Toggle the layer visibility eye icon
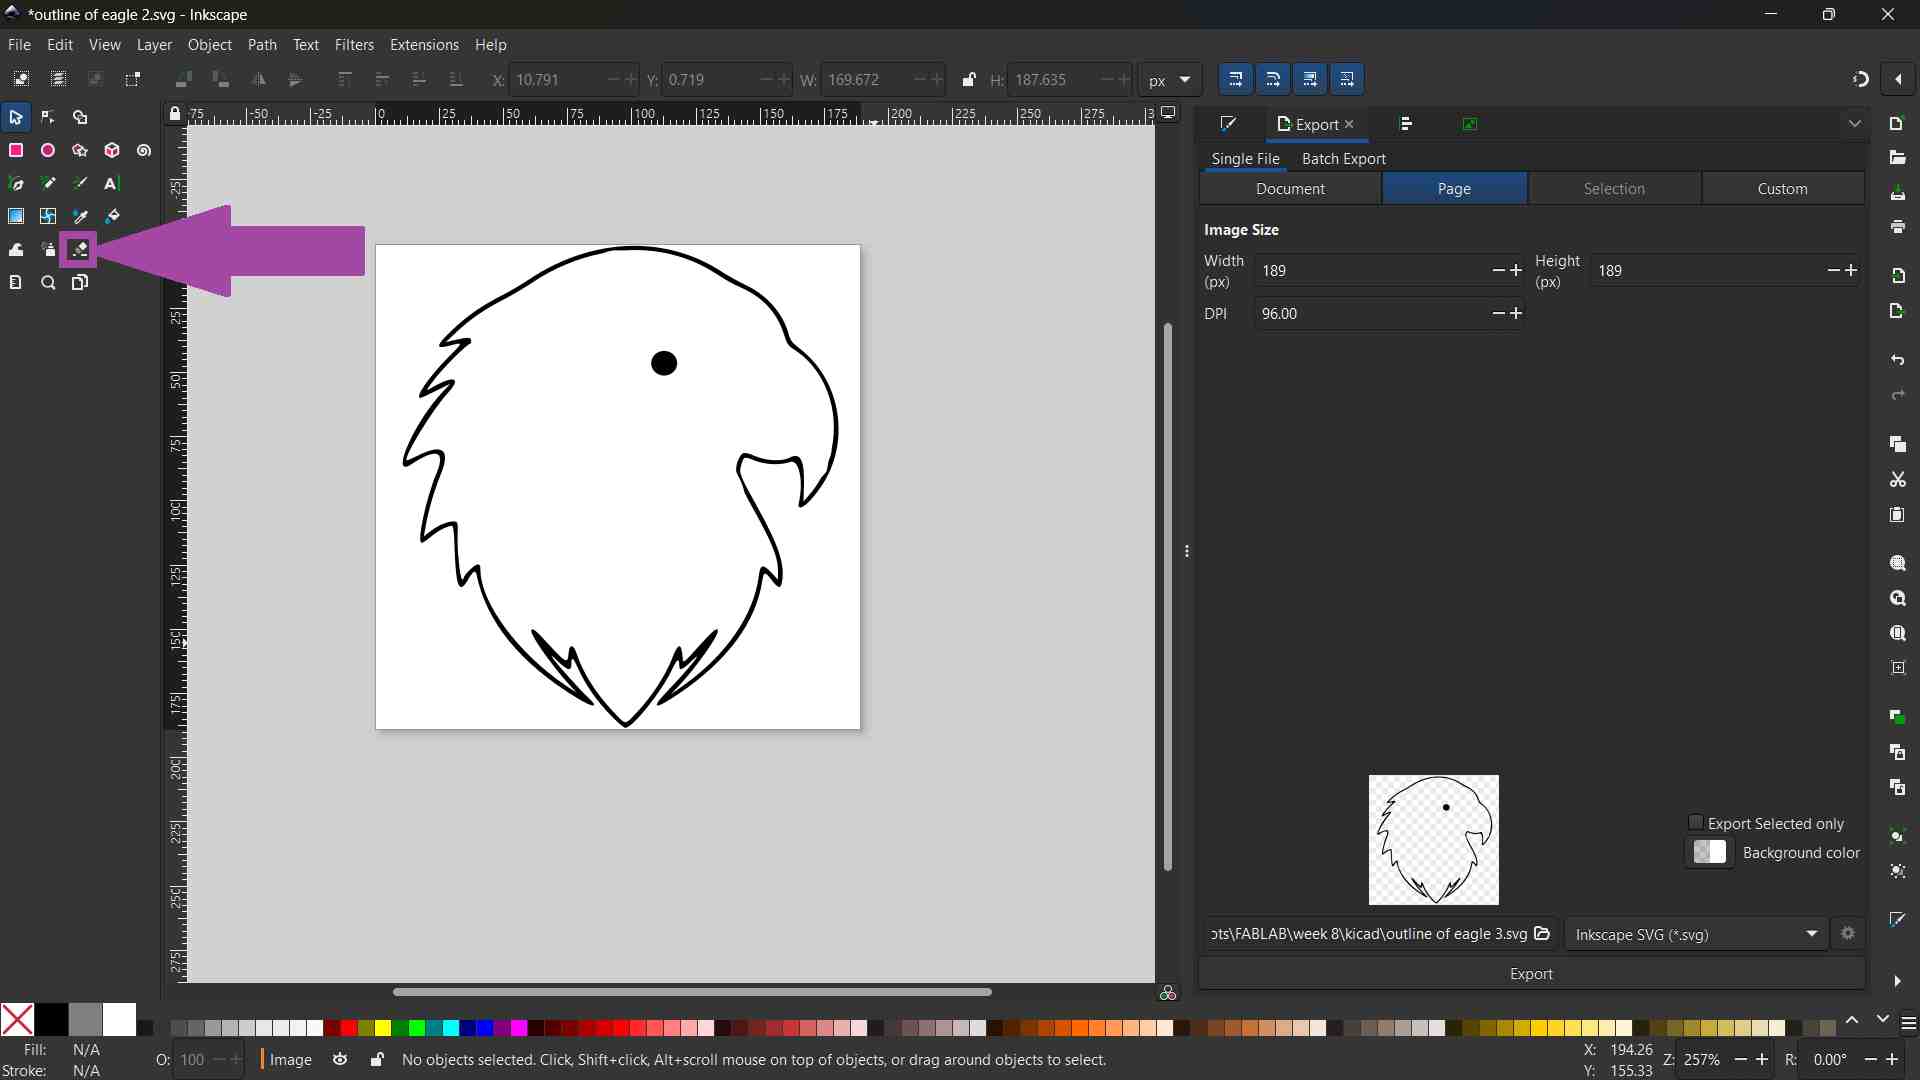Viewport: 1920px width, 1080px height. (x=340, y=1060)
